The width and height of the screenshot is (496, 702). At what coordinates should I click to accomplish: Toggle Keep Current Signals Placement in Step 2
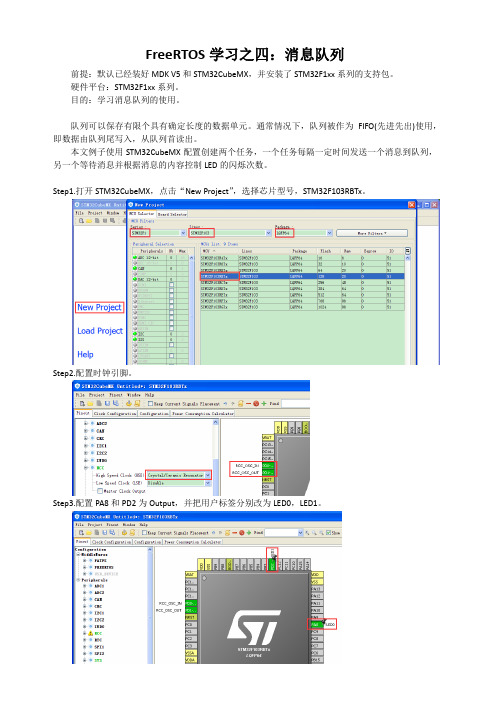click(150, 403)
